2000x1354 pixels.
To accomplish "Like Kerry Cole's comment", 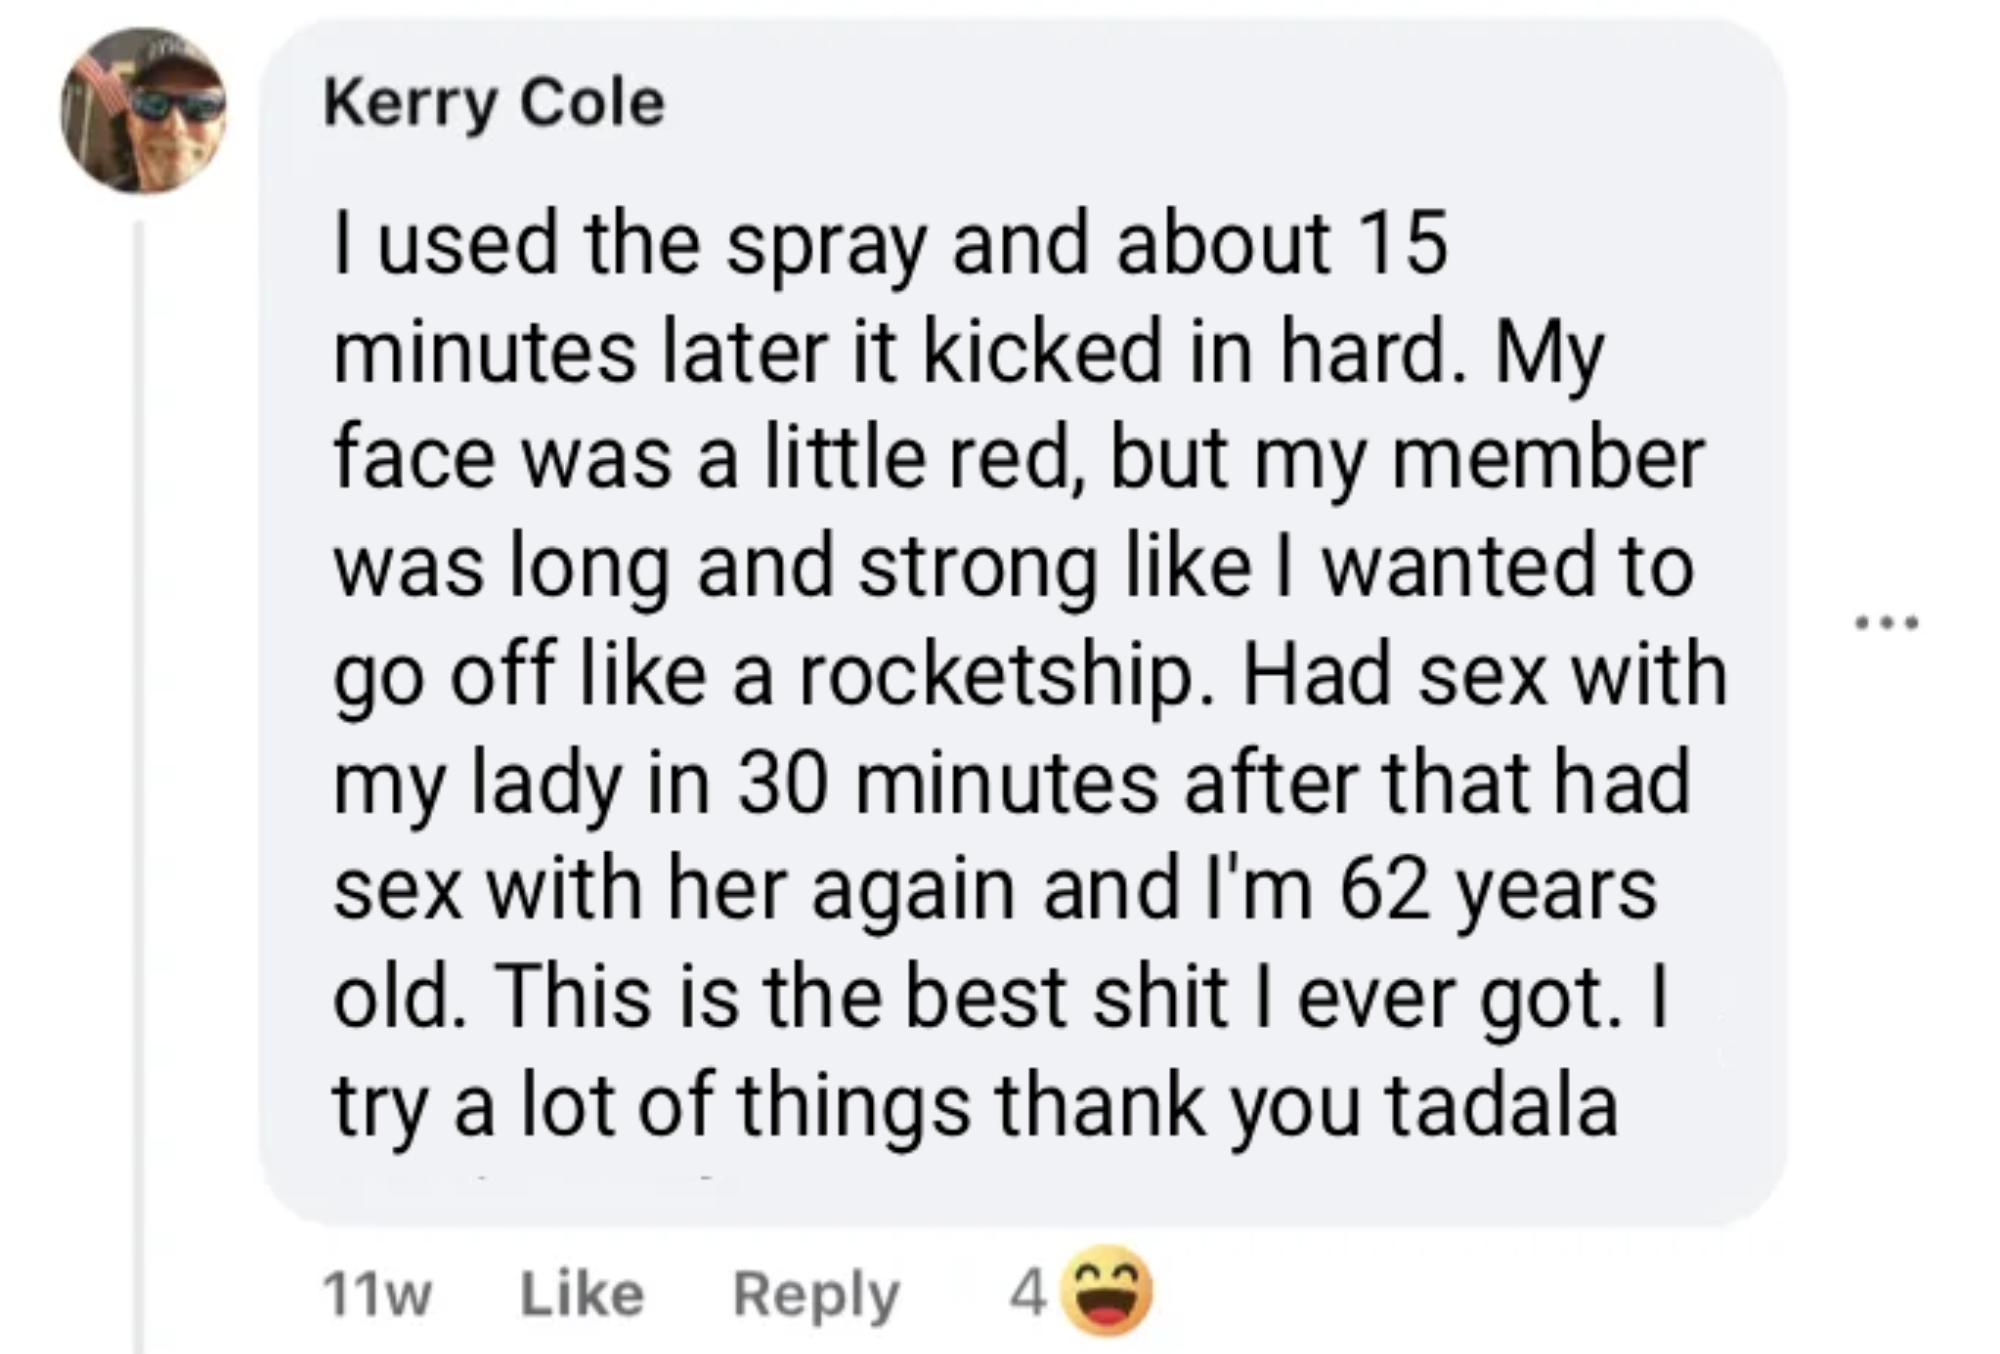I will 582,1295.
